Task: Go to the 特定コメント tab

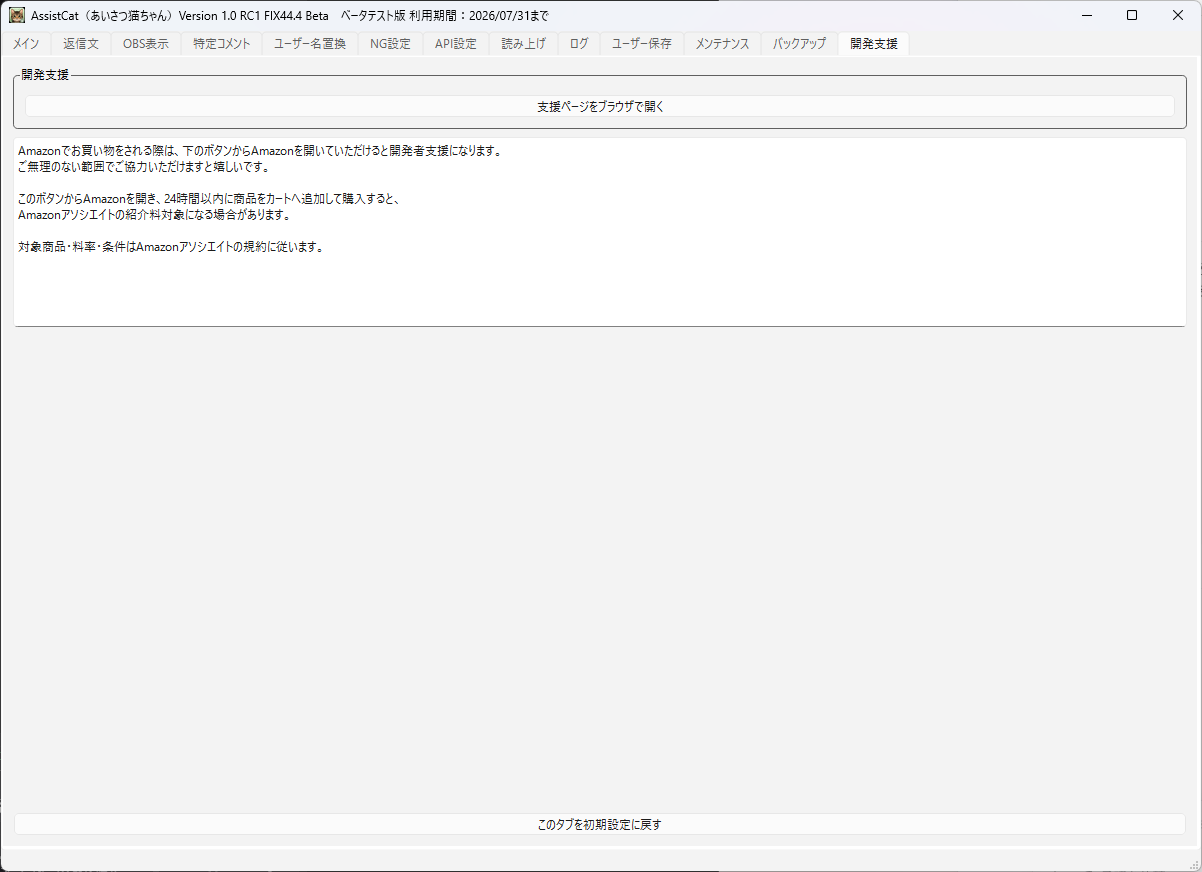Action: click(x=222, y=44)
